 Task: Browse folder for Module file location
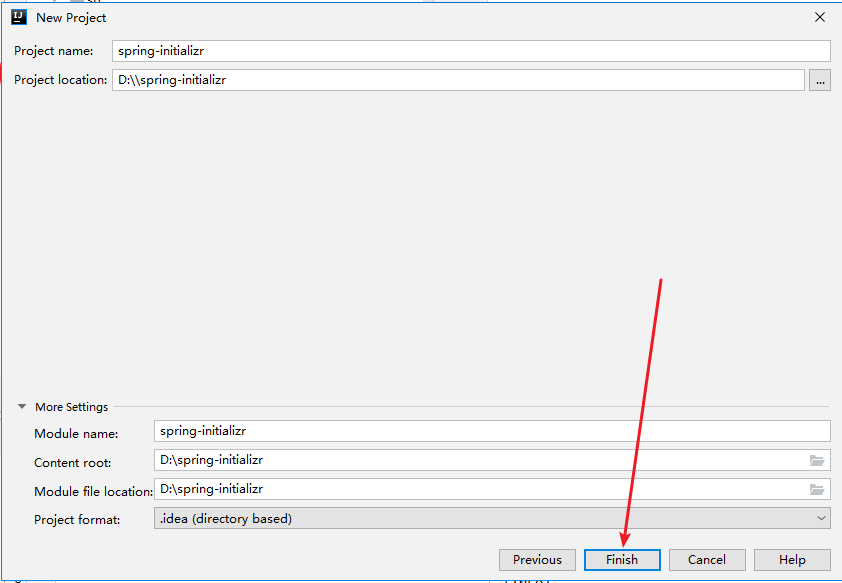click(817, 489)
